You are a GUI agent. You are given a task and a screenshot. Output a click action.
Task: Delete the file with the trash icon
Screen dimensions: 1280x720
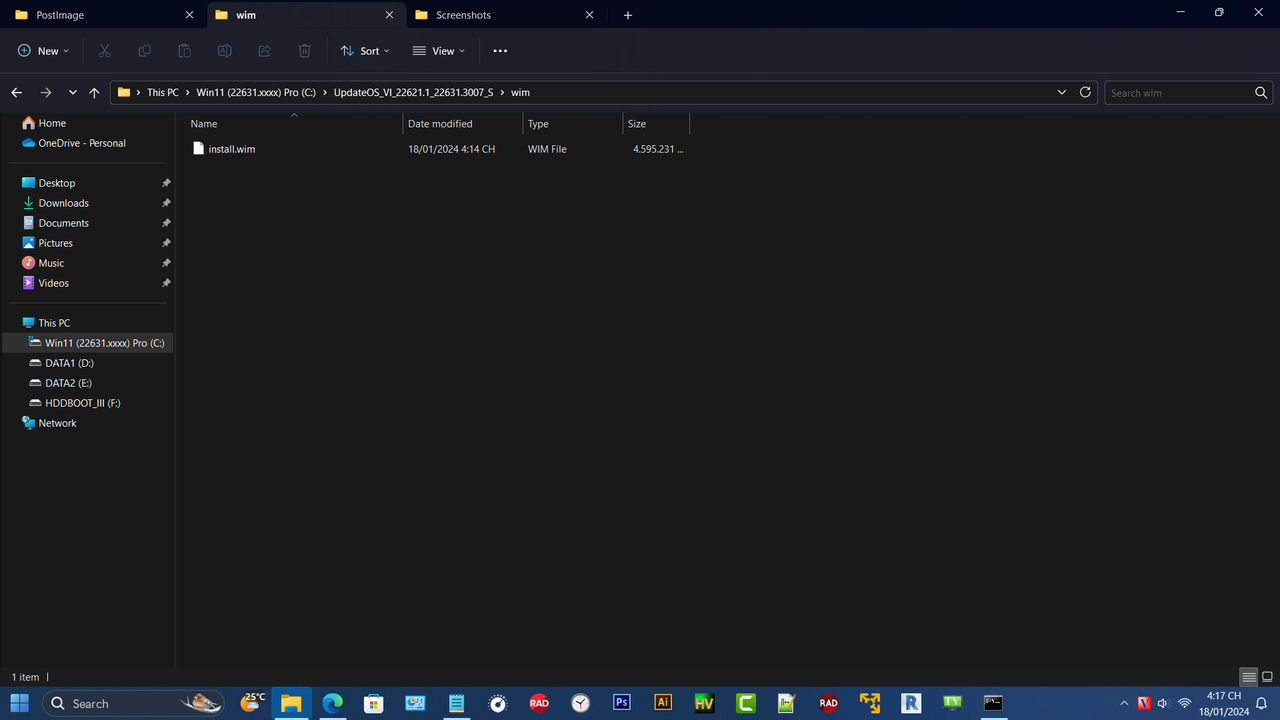(304, 50)
